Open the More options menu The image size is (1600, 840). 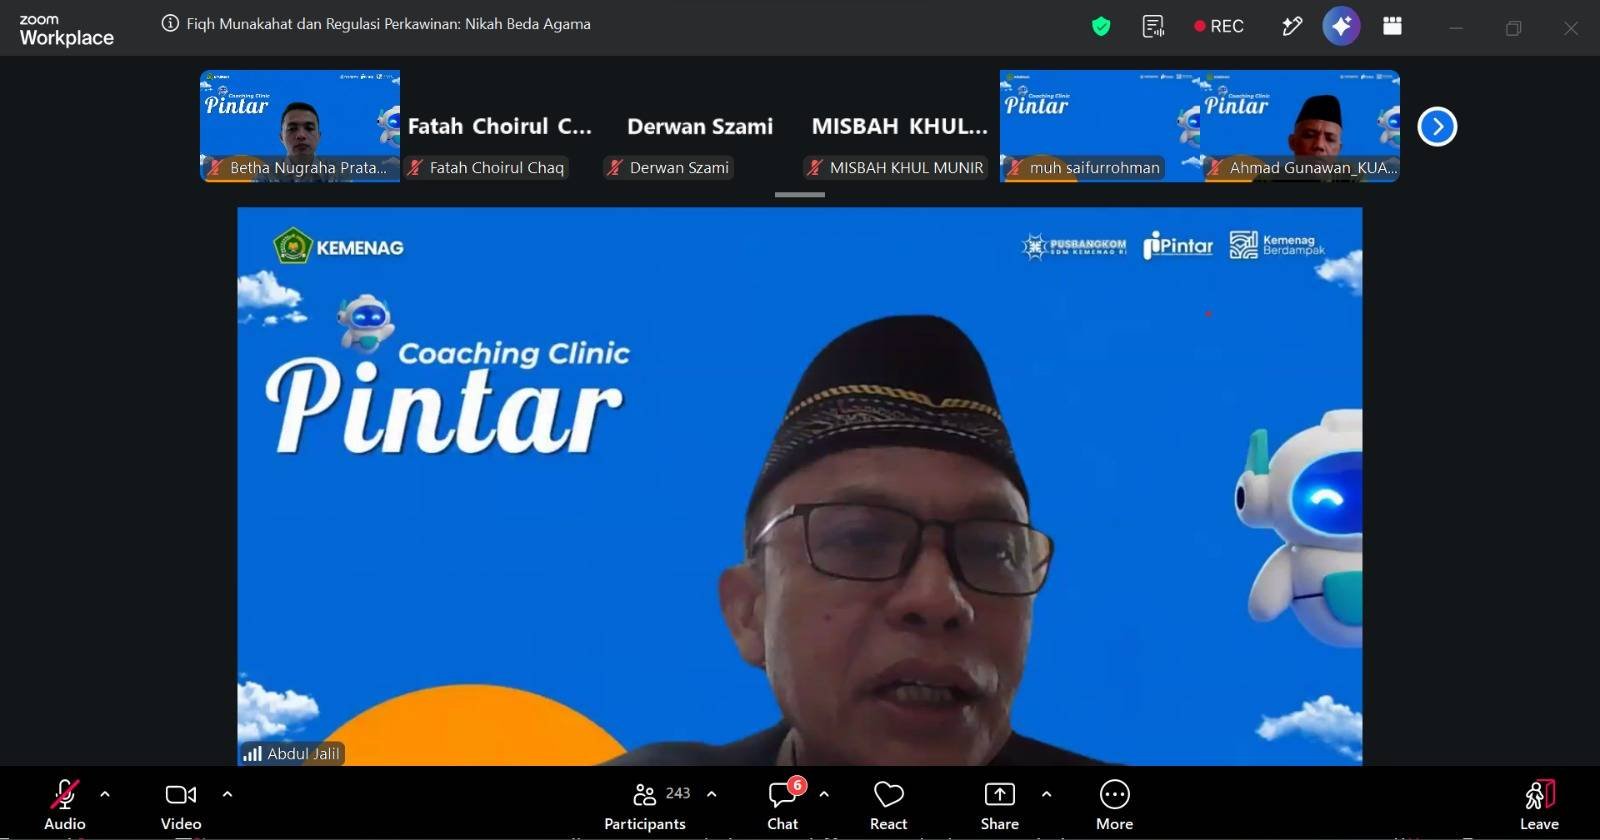click(1114, 804)
